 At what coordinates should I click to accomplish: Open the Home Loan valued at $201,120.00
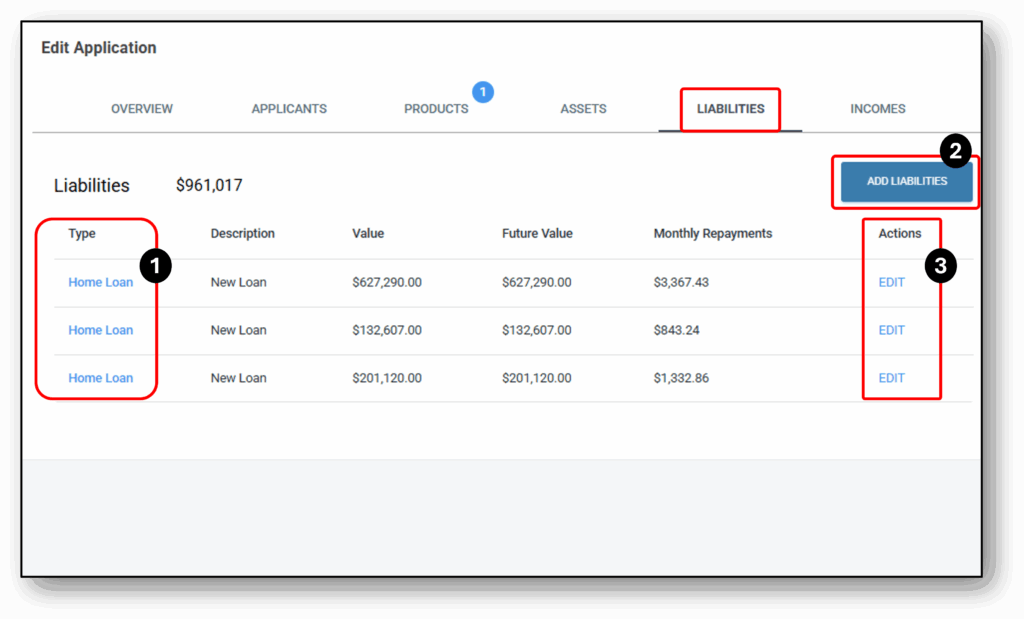(x=100, y=379)
